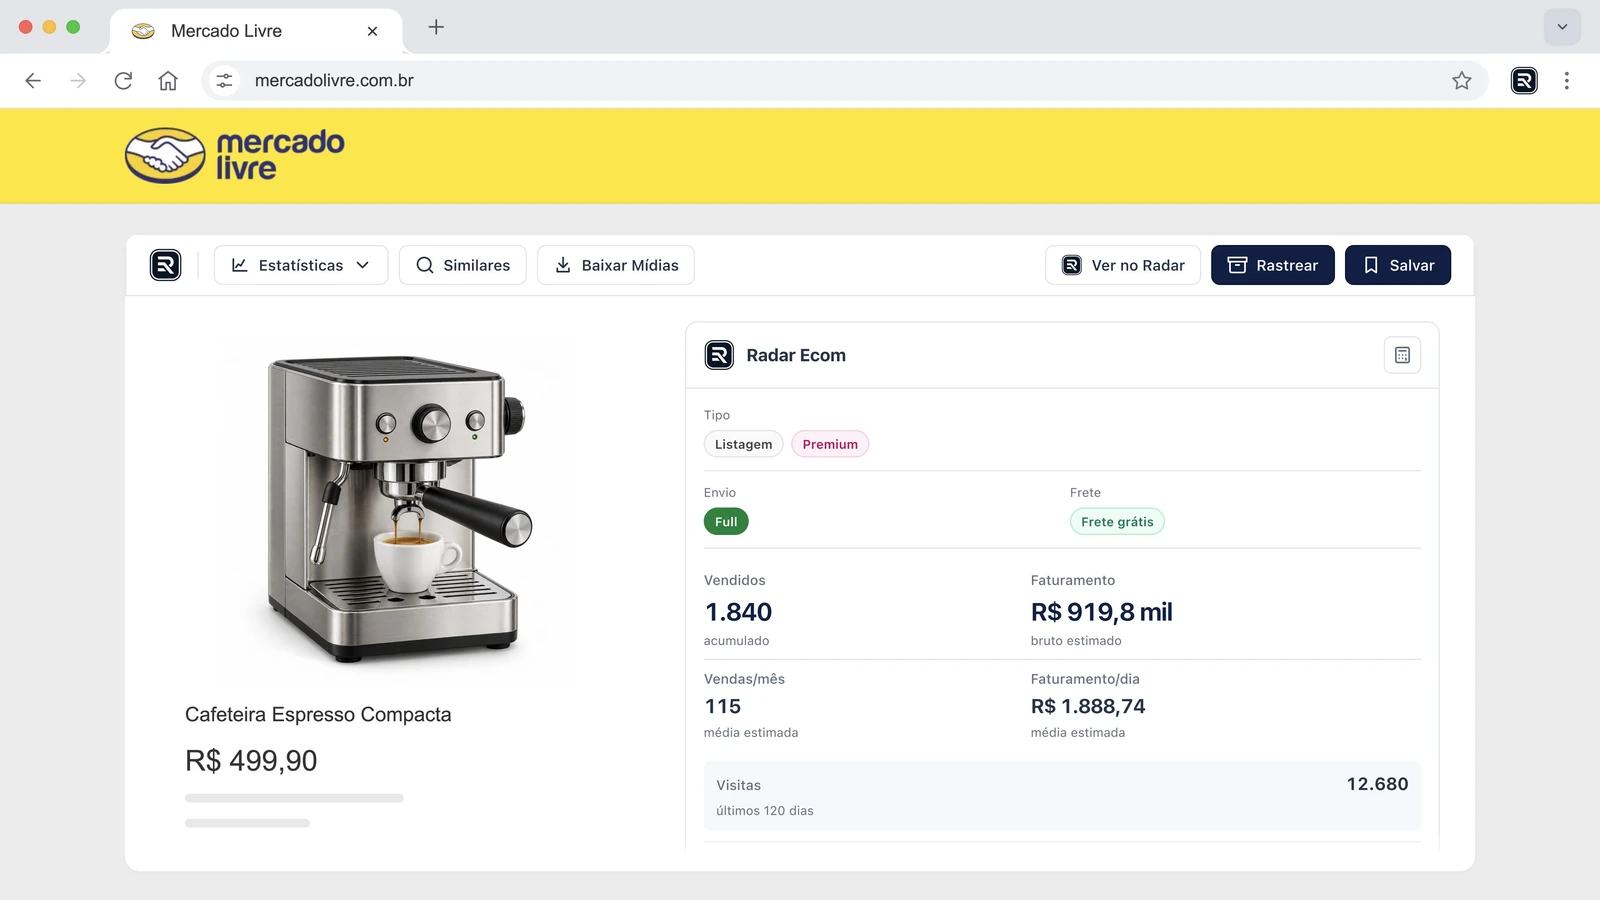Click the Faturamento value R$ 919,8 mil
The image size is (1600, 900).
[1102, 612]
